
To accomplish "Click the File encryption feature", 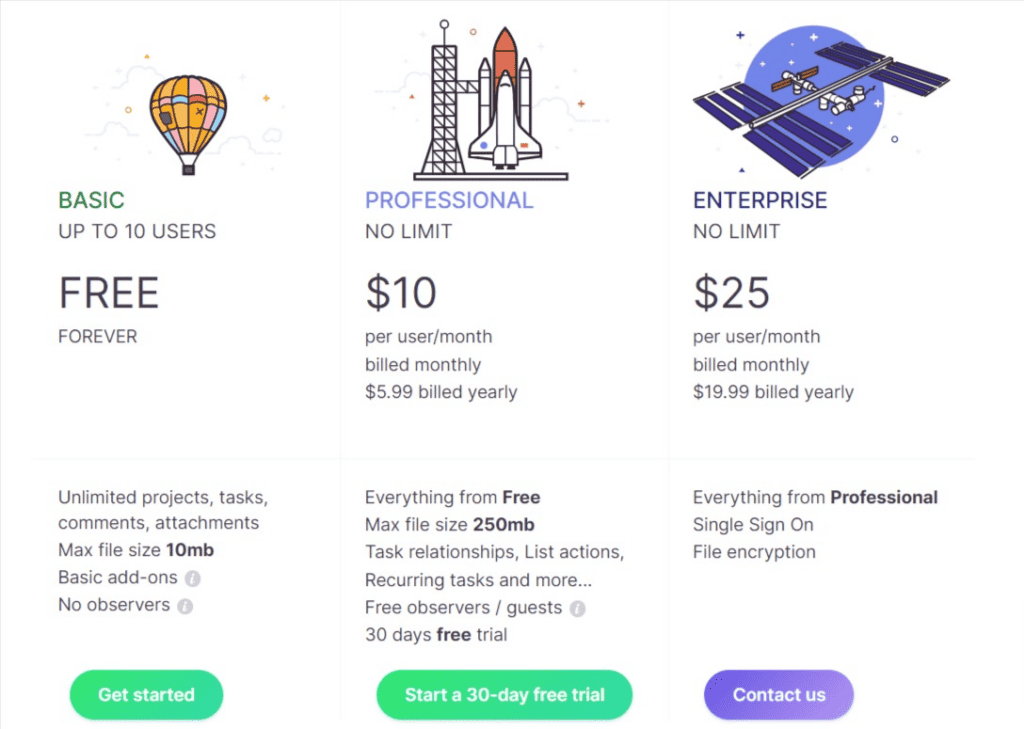I will 754,552.
